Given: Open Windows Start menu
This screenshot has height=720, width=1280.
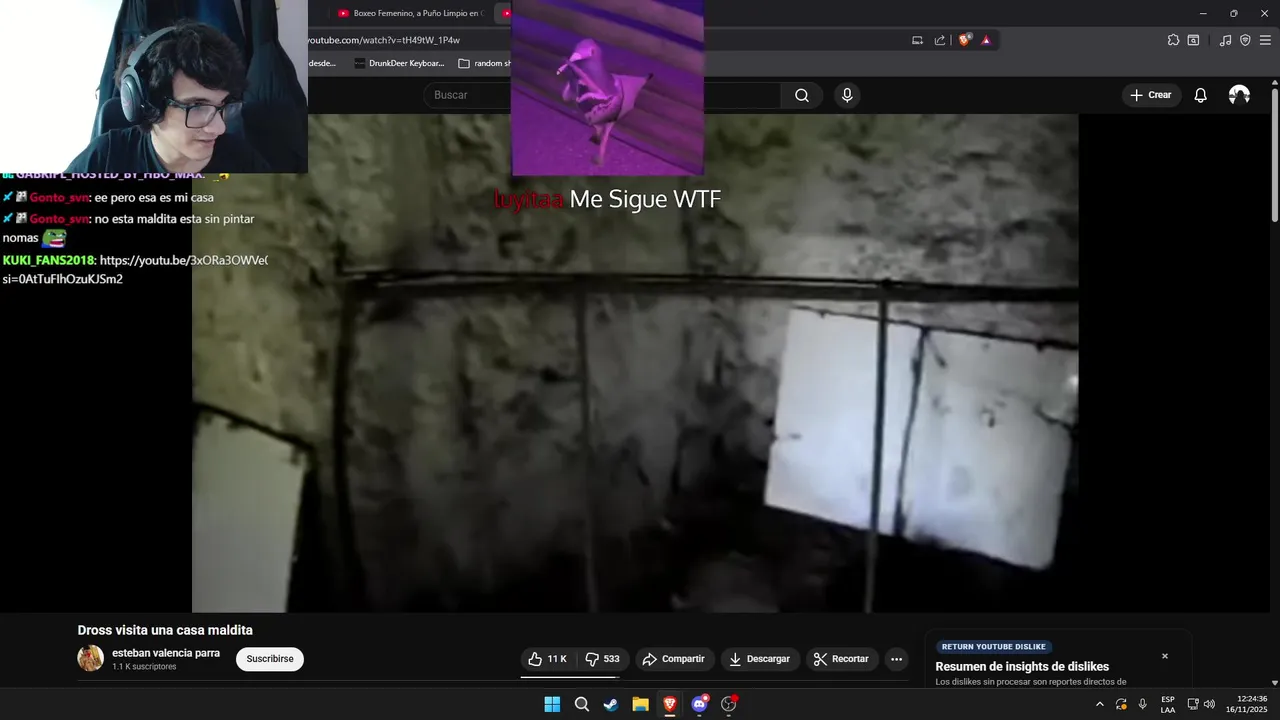Looking at the screenshot, I should 552,704.
